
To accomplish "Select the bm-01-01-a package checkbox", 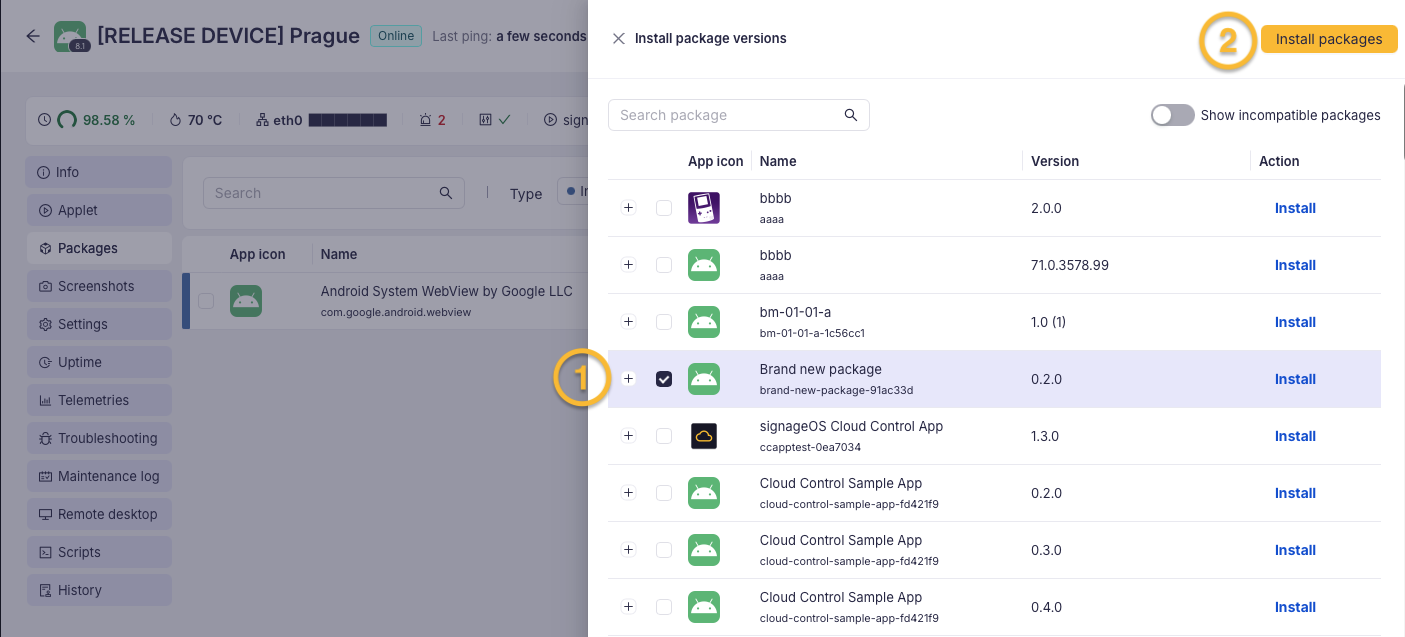I will [x=664, y=322].
